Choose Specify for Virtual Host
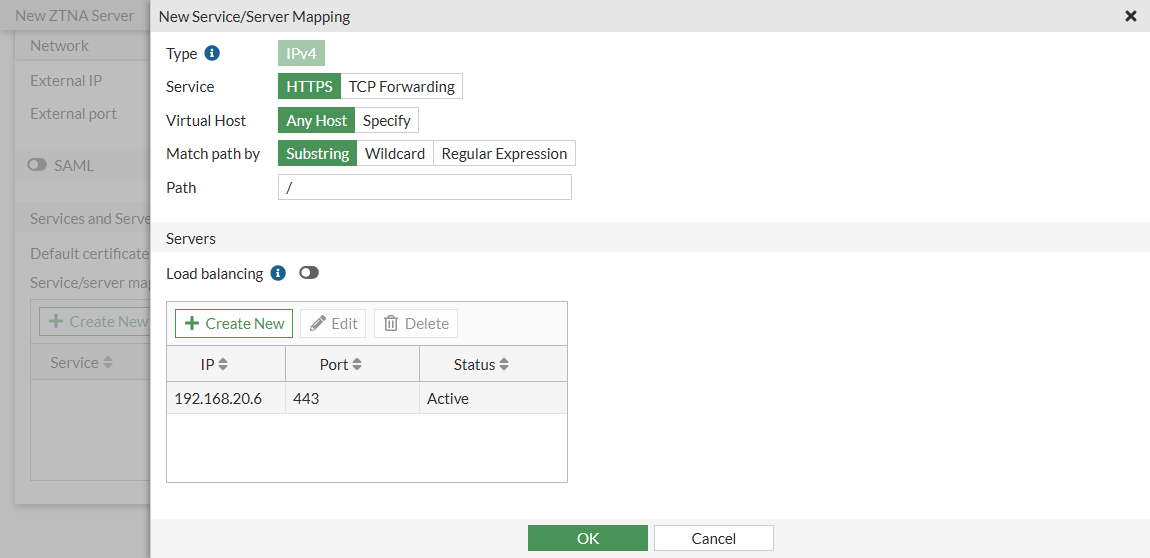This screenshot has width=1150, height=558. pos(386,121)
